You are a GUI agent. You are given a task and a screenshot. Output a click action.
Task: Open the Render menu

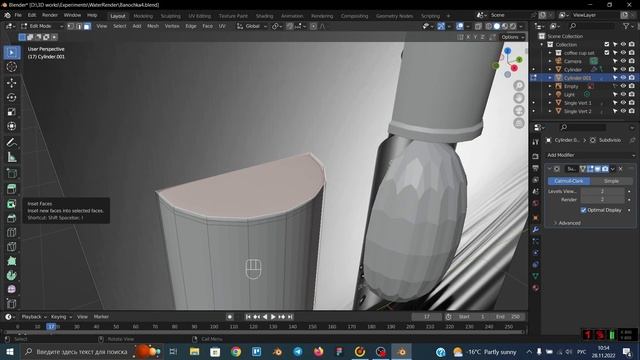[50, 16]
